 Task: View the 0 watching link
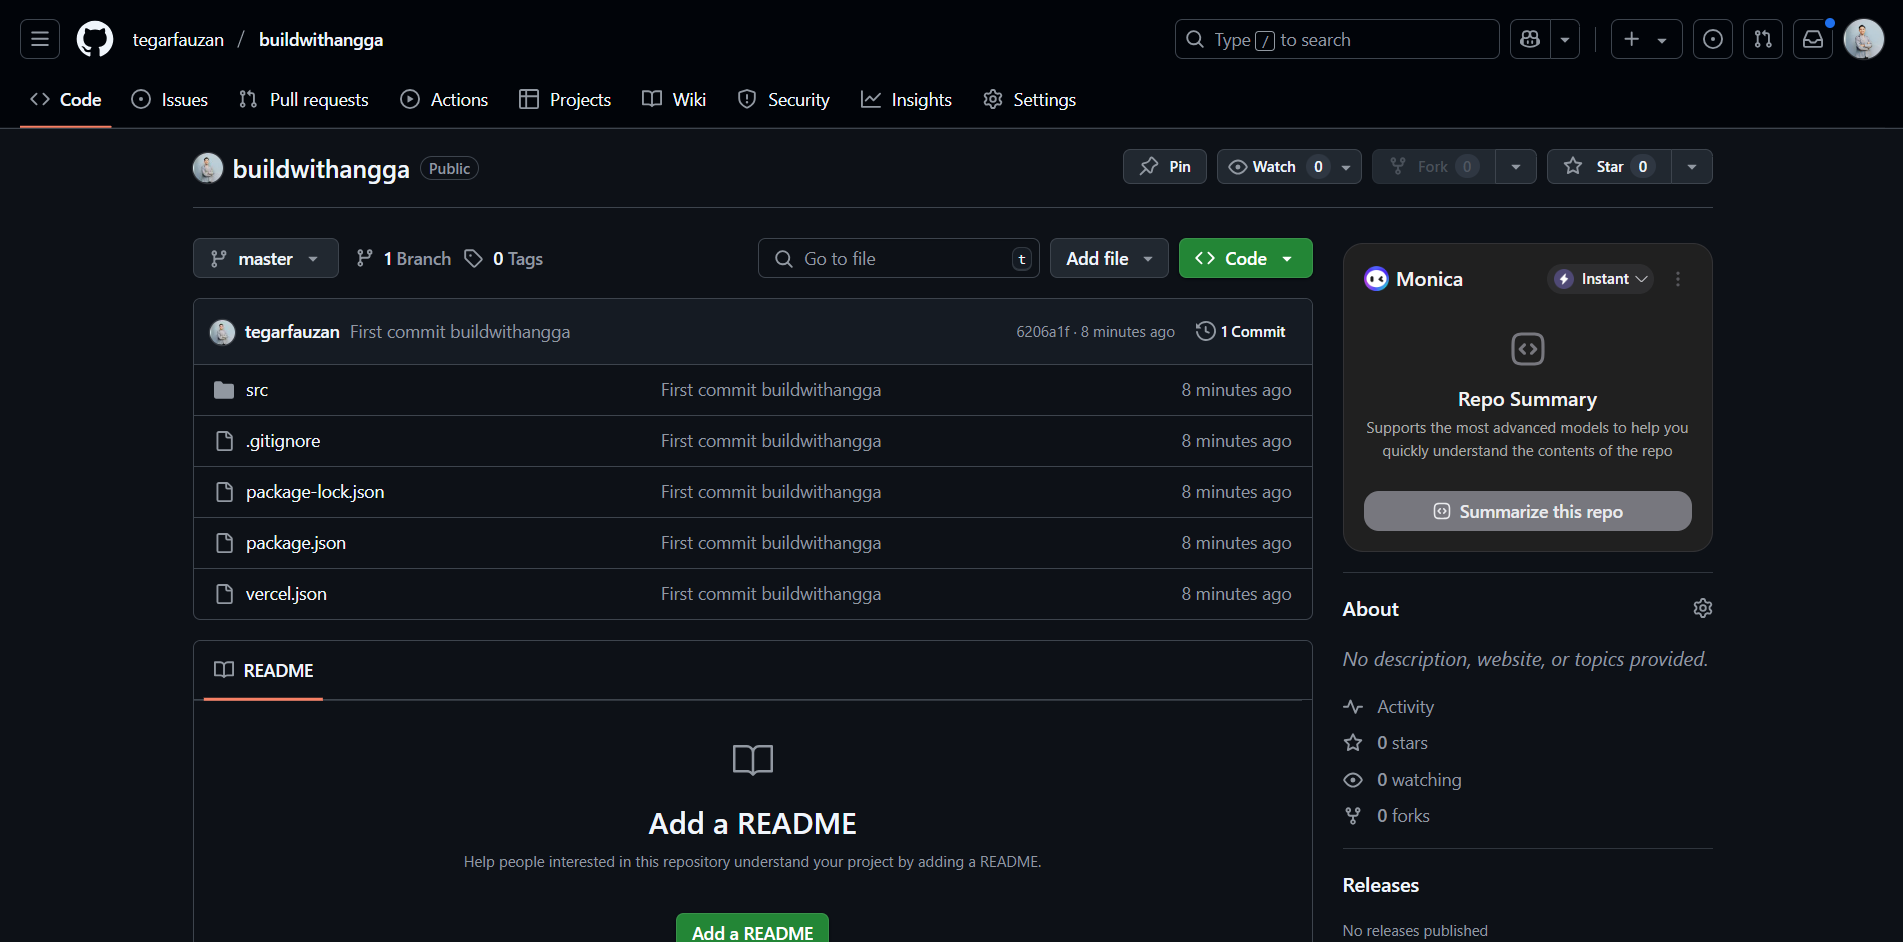click(x=1402, y=780)
